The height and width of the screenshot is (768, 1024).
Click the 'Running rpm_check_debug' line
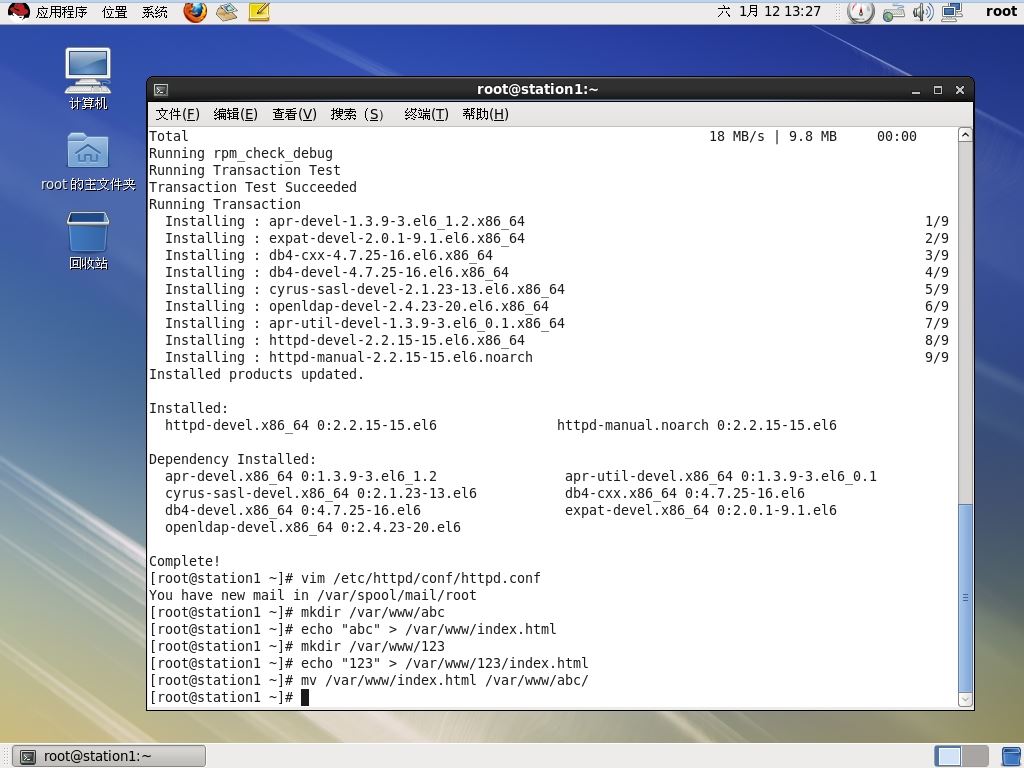click(241, 153)
